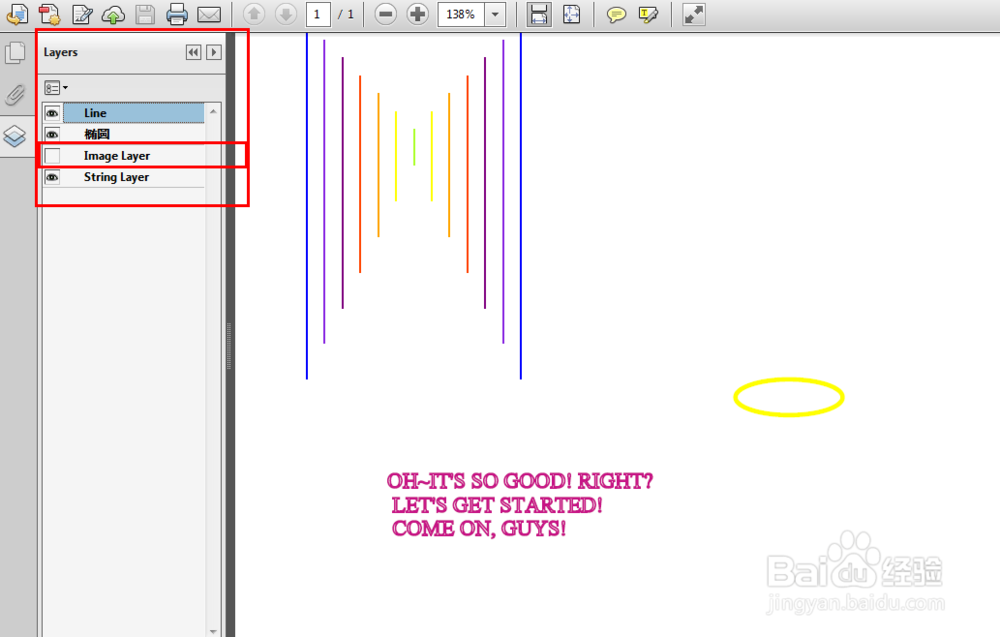Image resolution: width=1000 pixels, height=637 pixels.
Task: Go to next page with down arrow
Action: click(286, 14)
